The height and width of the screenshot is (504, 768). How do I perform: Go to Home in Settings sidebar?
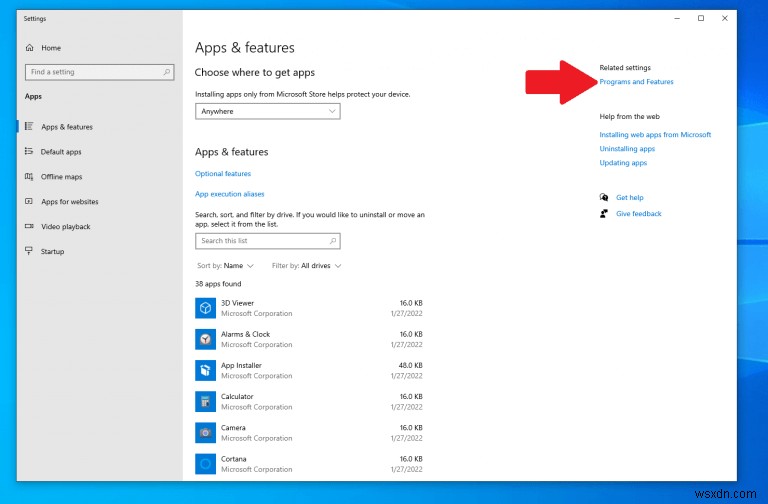[51, 48]
